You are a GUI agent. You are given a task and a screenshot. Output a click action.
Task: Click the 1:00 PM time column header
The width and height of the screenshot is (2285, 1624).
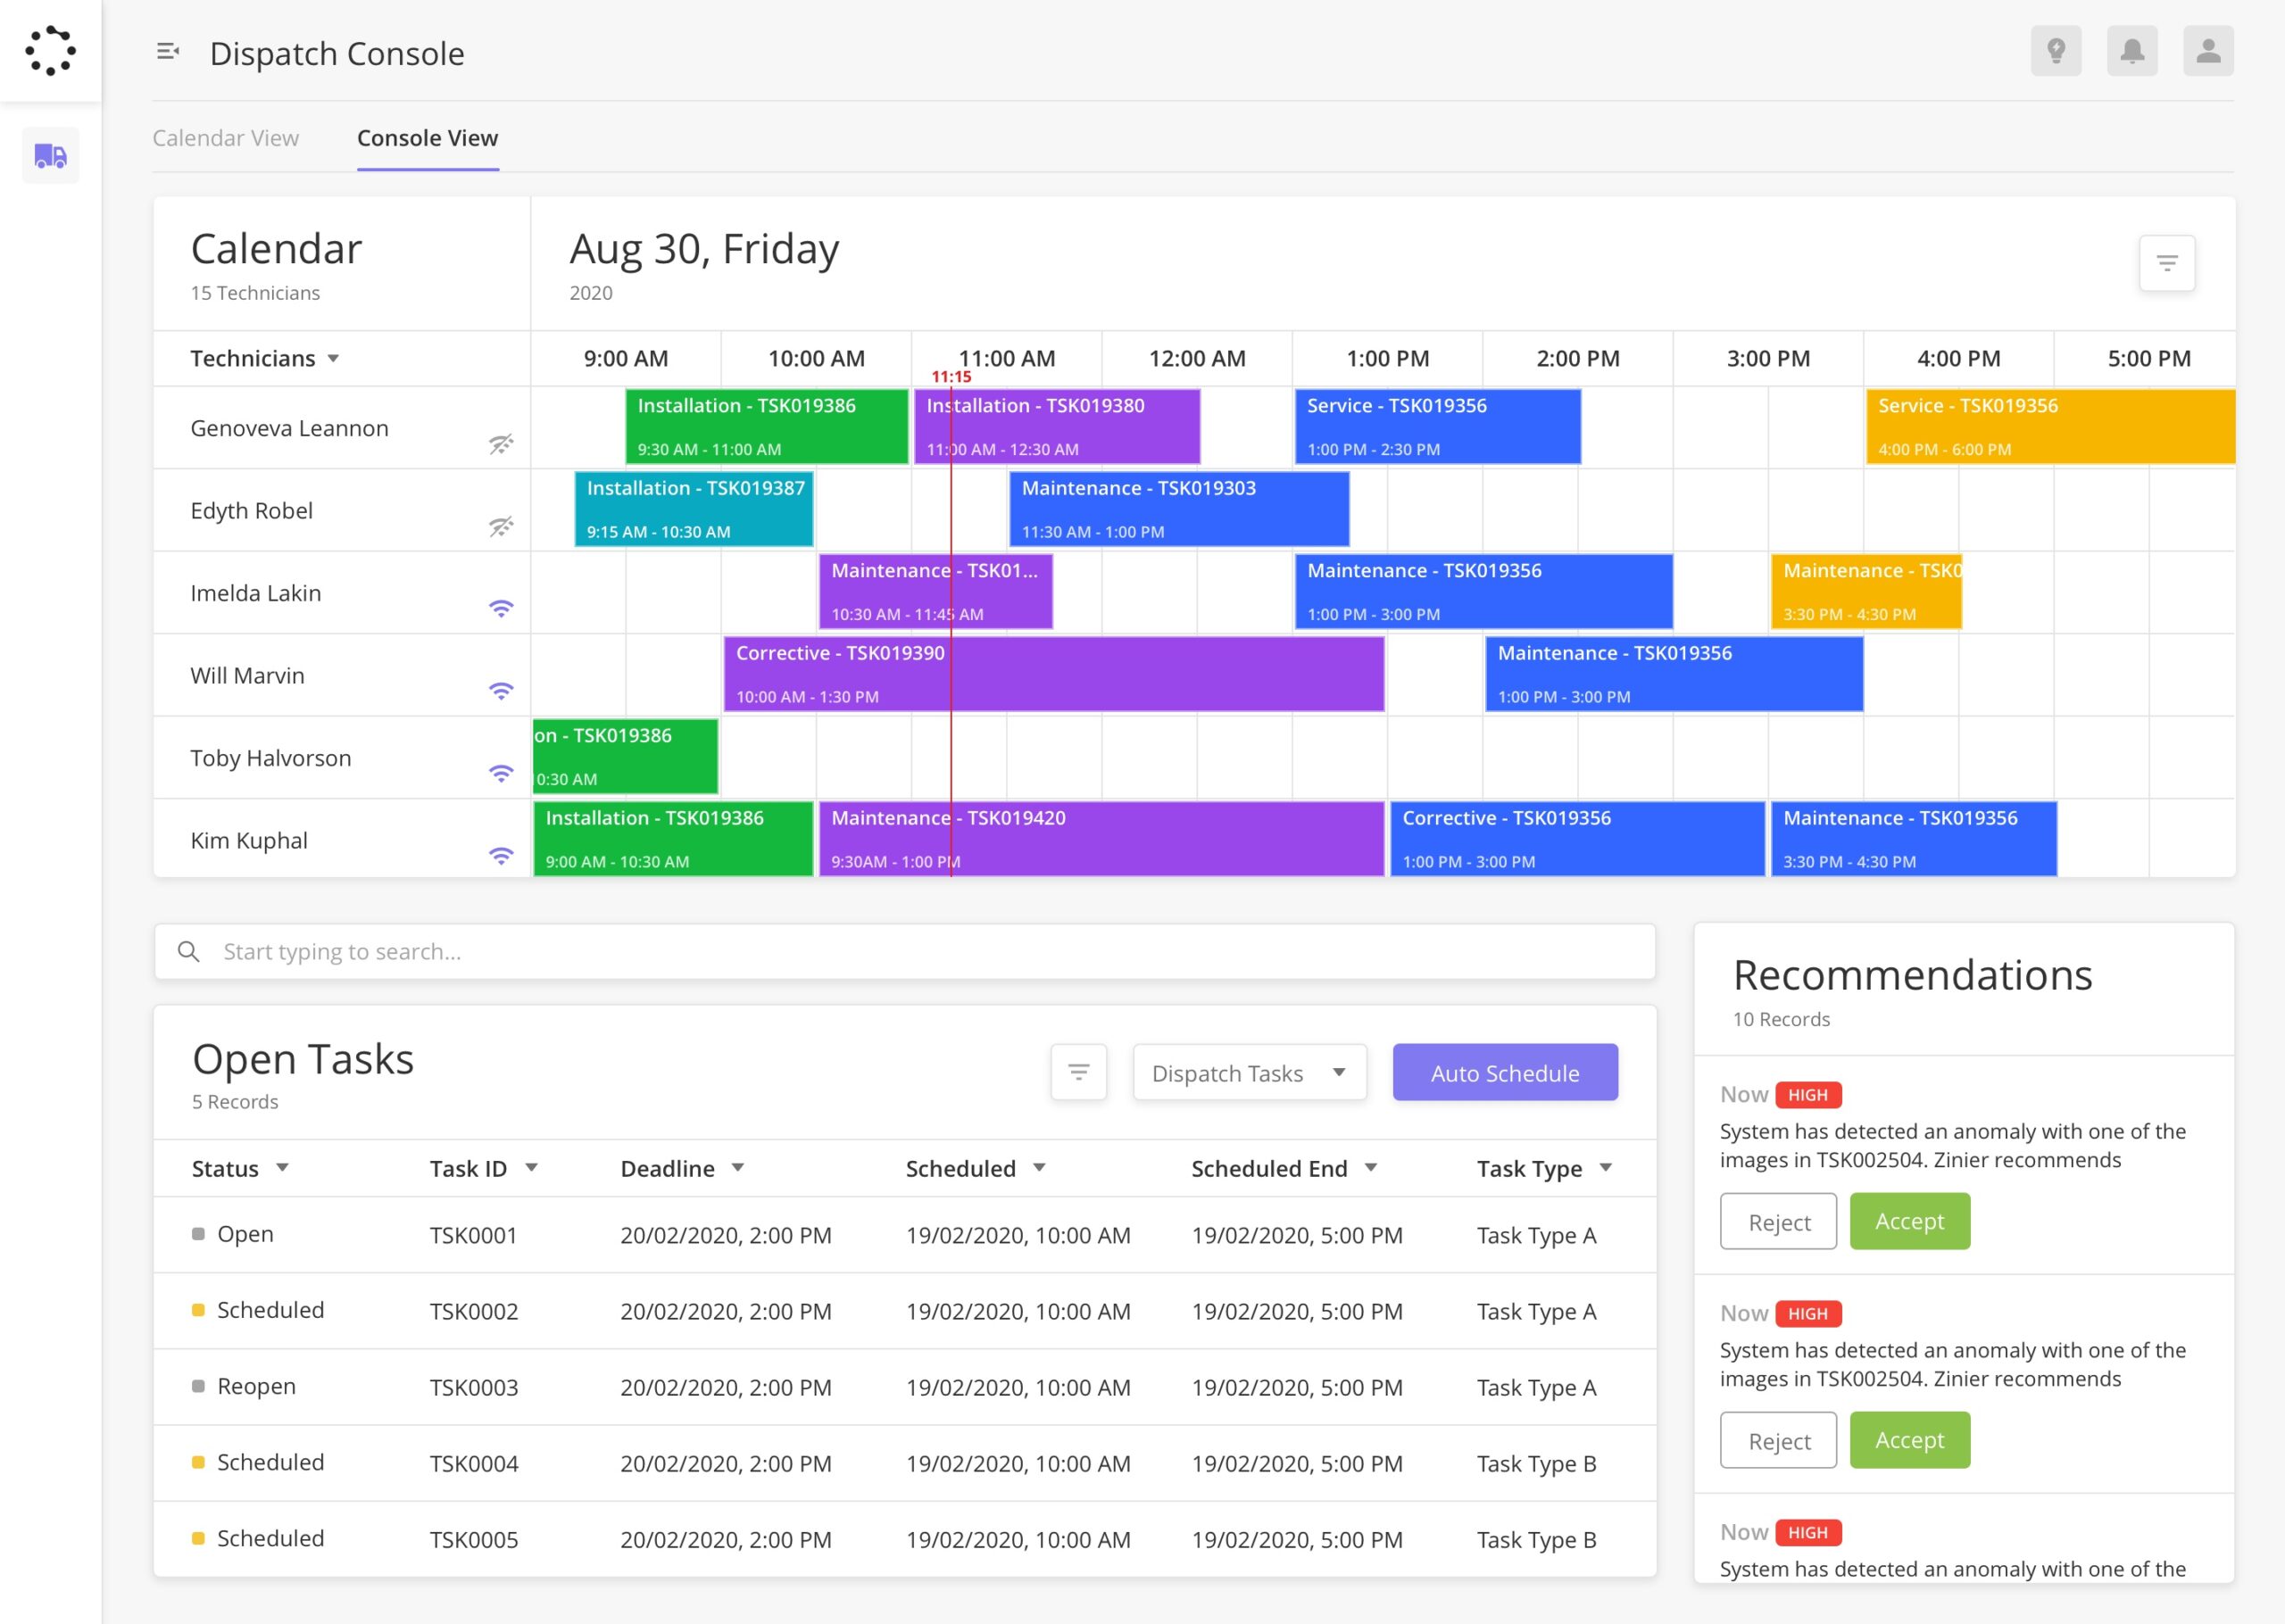pos(1387,359)
